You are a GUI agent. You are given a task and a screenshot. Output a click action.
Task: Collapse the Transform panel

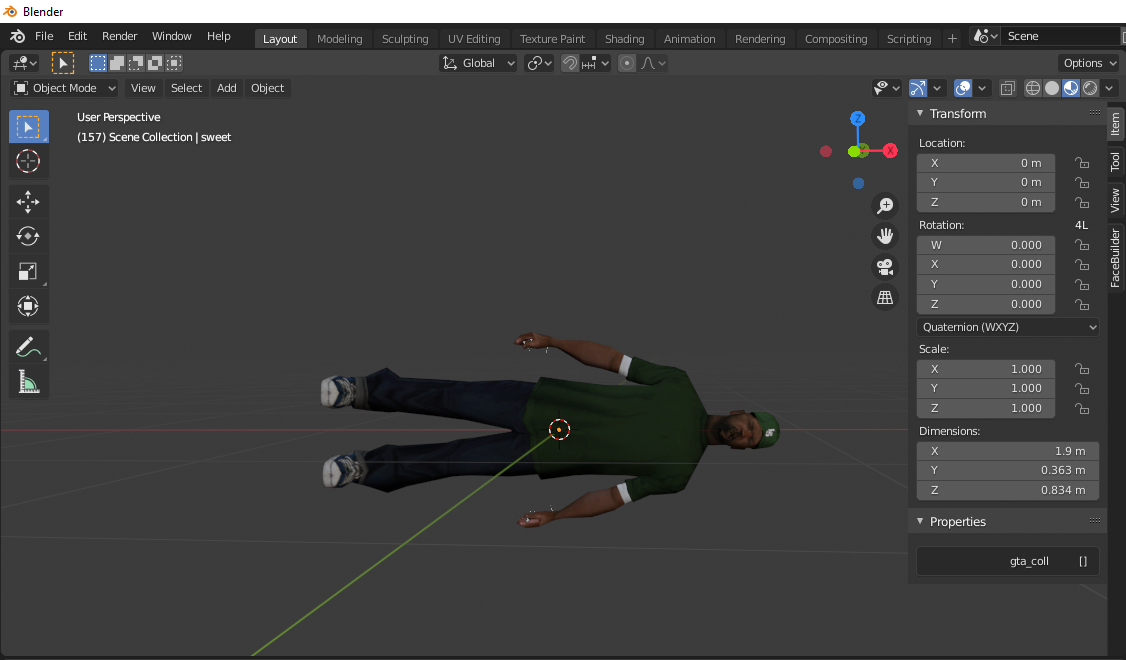[x=921, y=113]
